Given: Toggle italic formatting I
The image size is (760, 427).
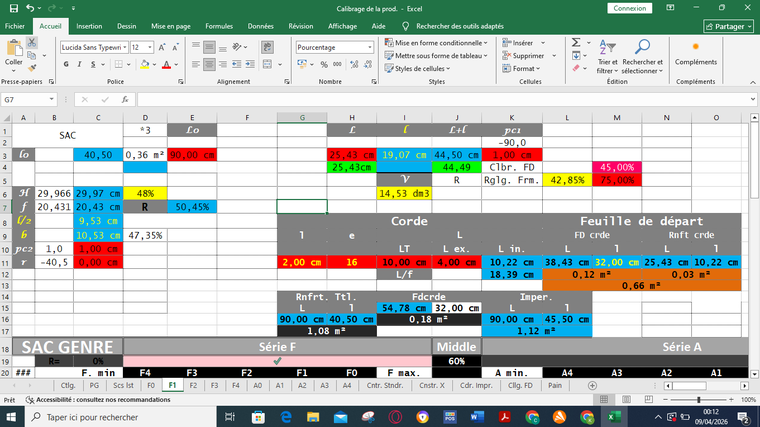Looking at the screenshot, I should coord(79,64).
